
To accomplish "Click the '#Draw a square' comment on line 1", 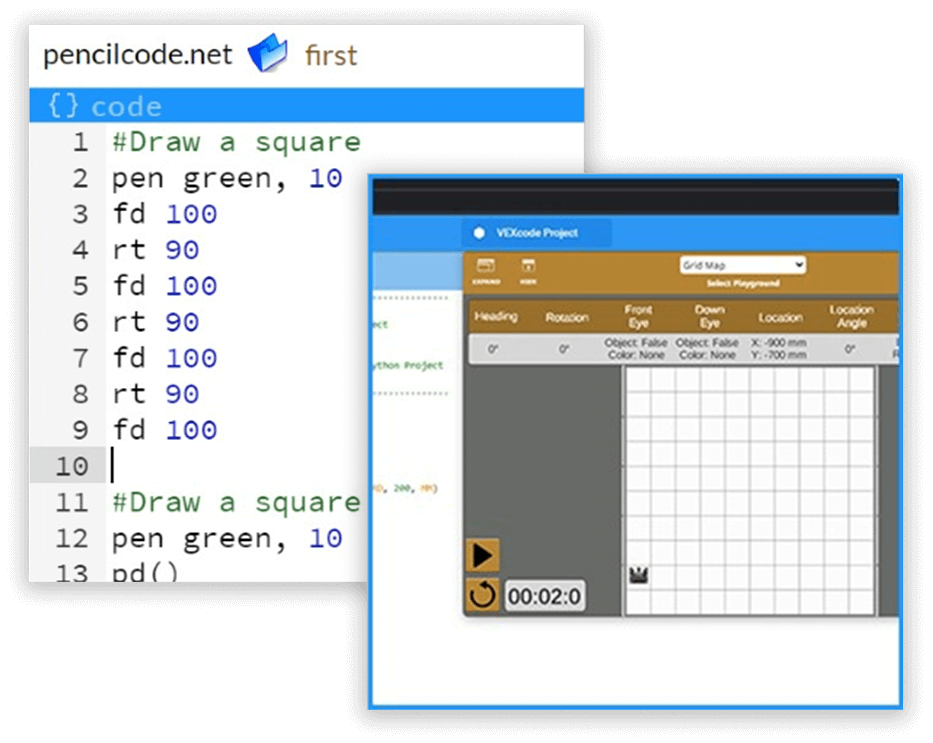I will click(x=236, y=142).
